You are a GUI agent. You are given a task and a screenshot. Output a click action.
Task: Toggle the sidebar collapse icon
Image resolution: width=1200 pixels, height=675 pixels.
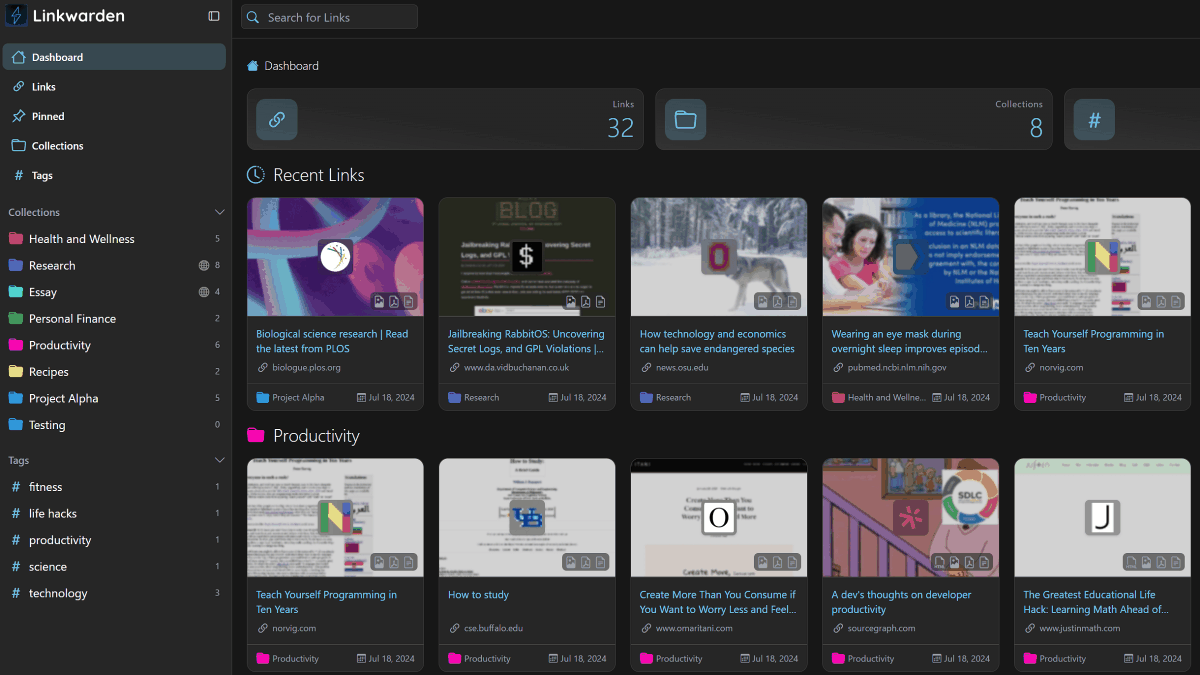coord(214,16)
